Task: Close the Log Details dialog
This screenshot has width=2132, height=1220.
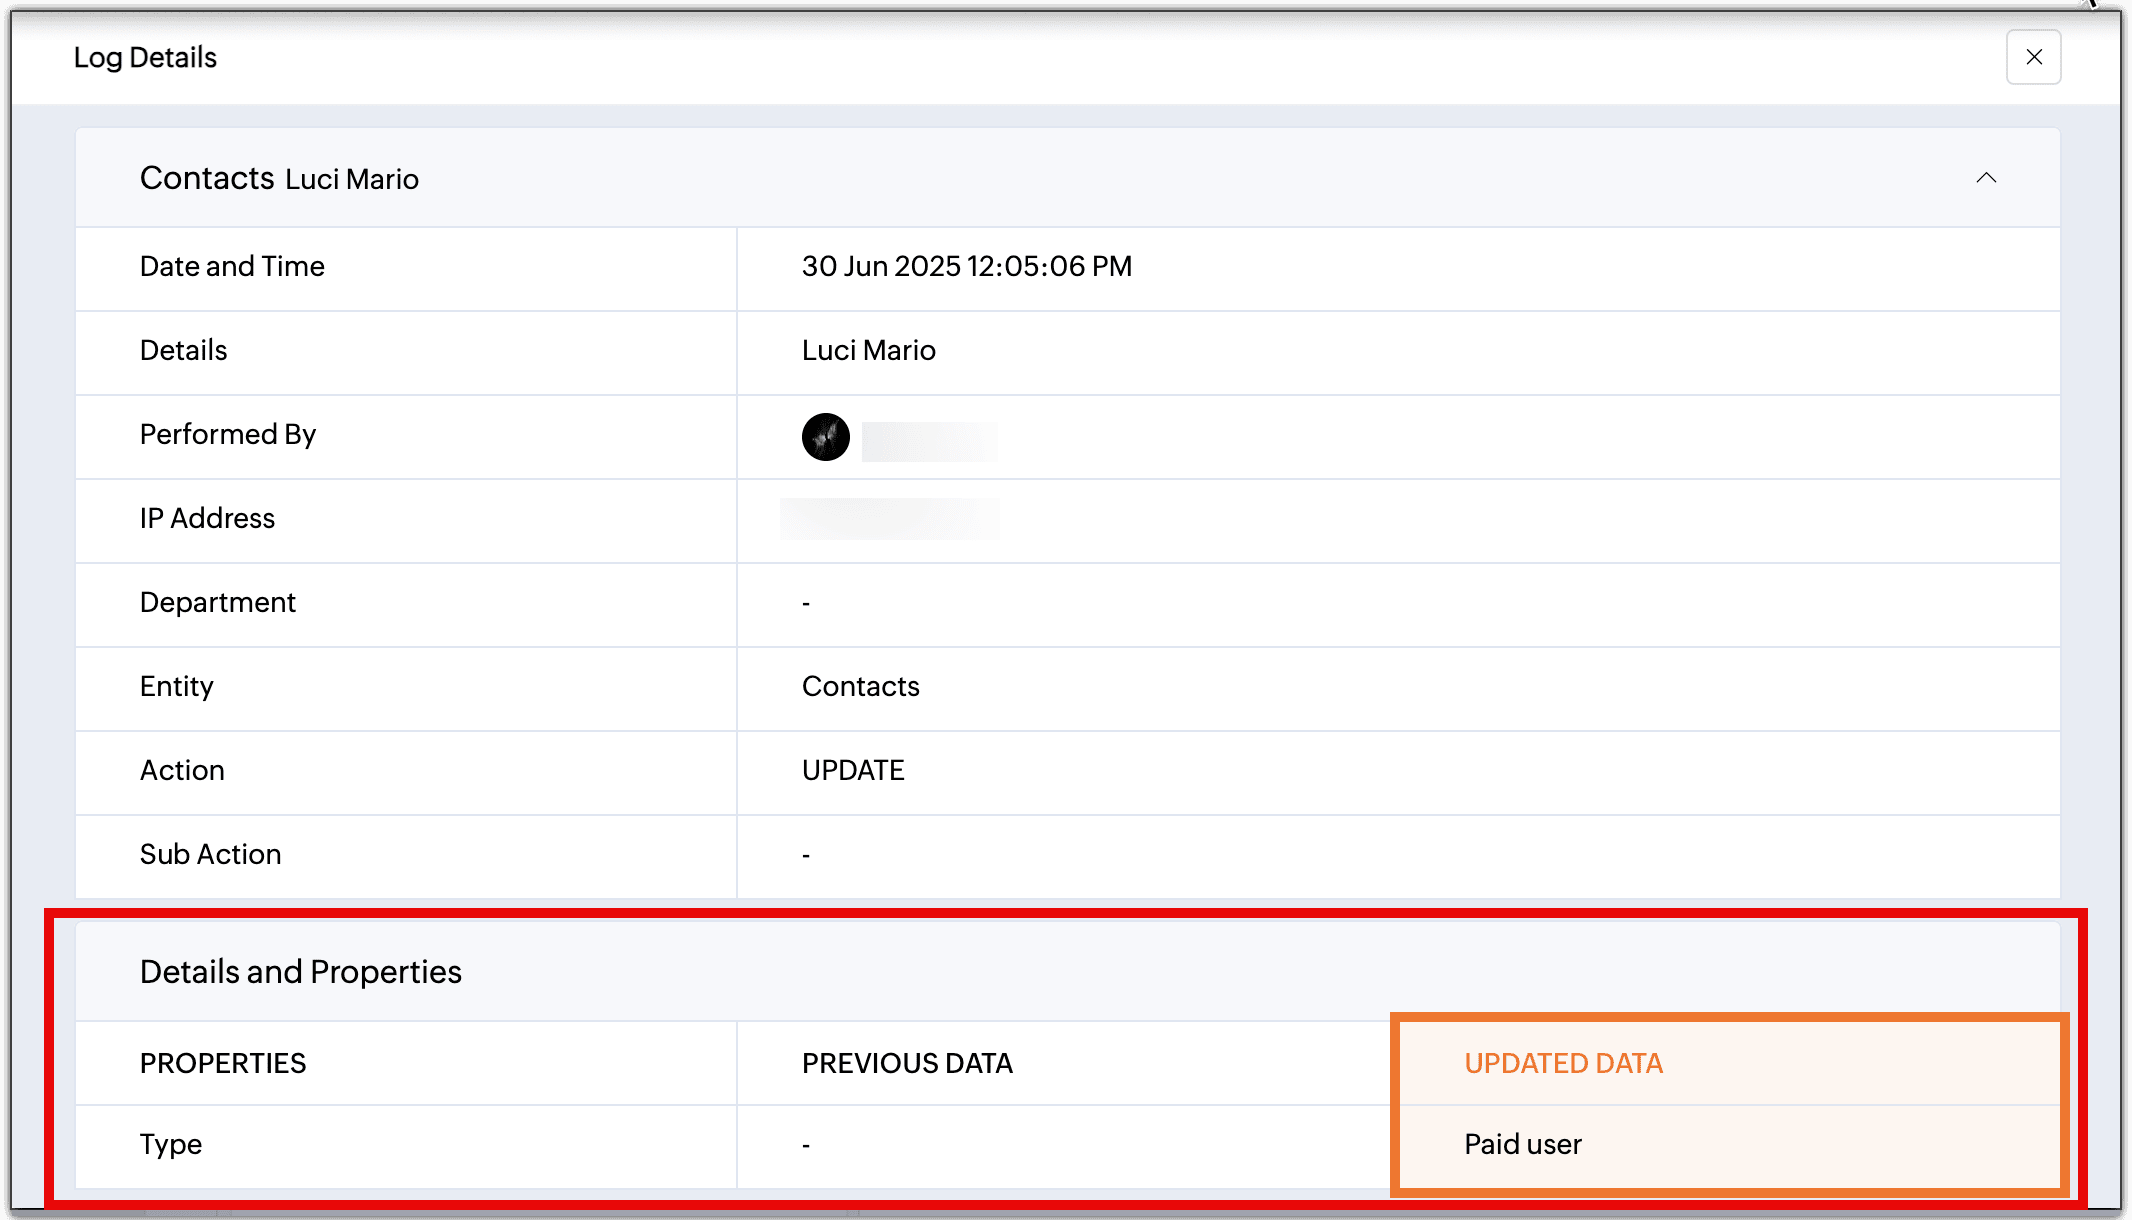Action: coord(2033,57)
